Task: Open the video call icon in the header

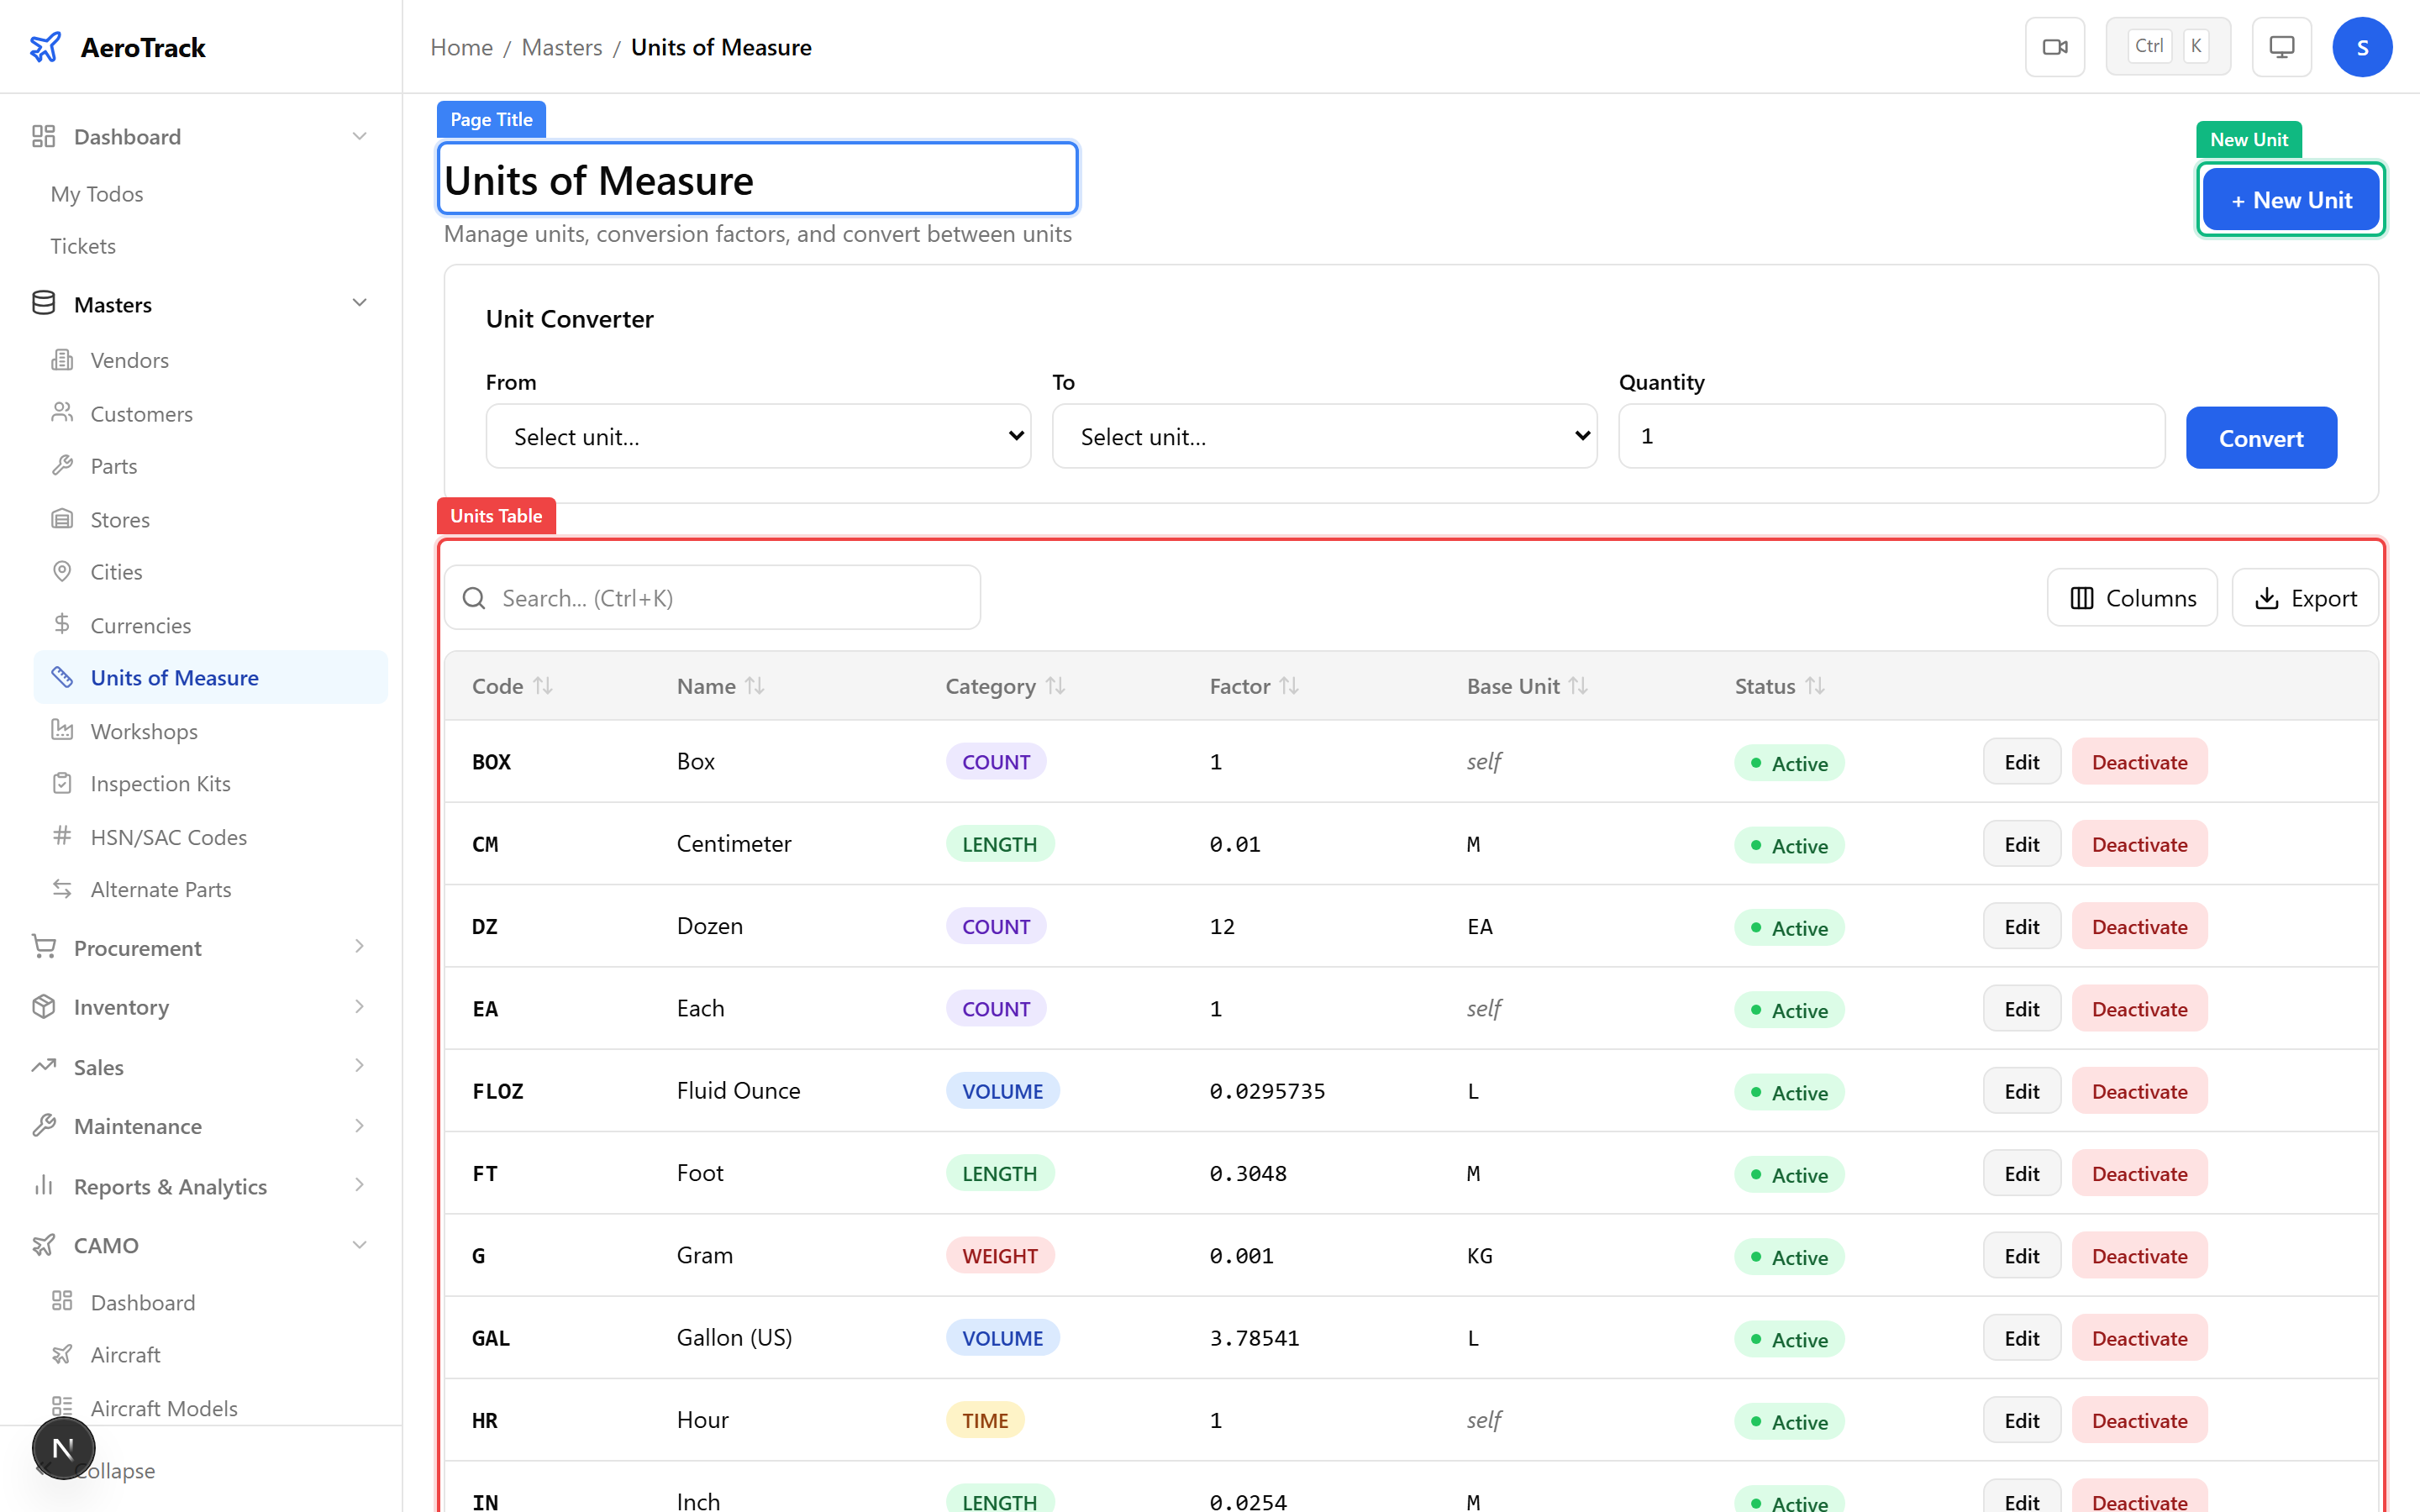Action: [x=2055, y=46]
